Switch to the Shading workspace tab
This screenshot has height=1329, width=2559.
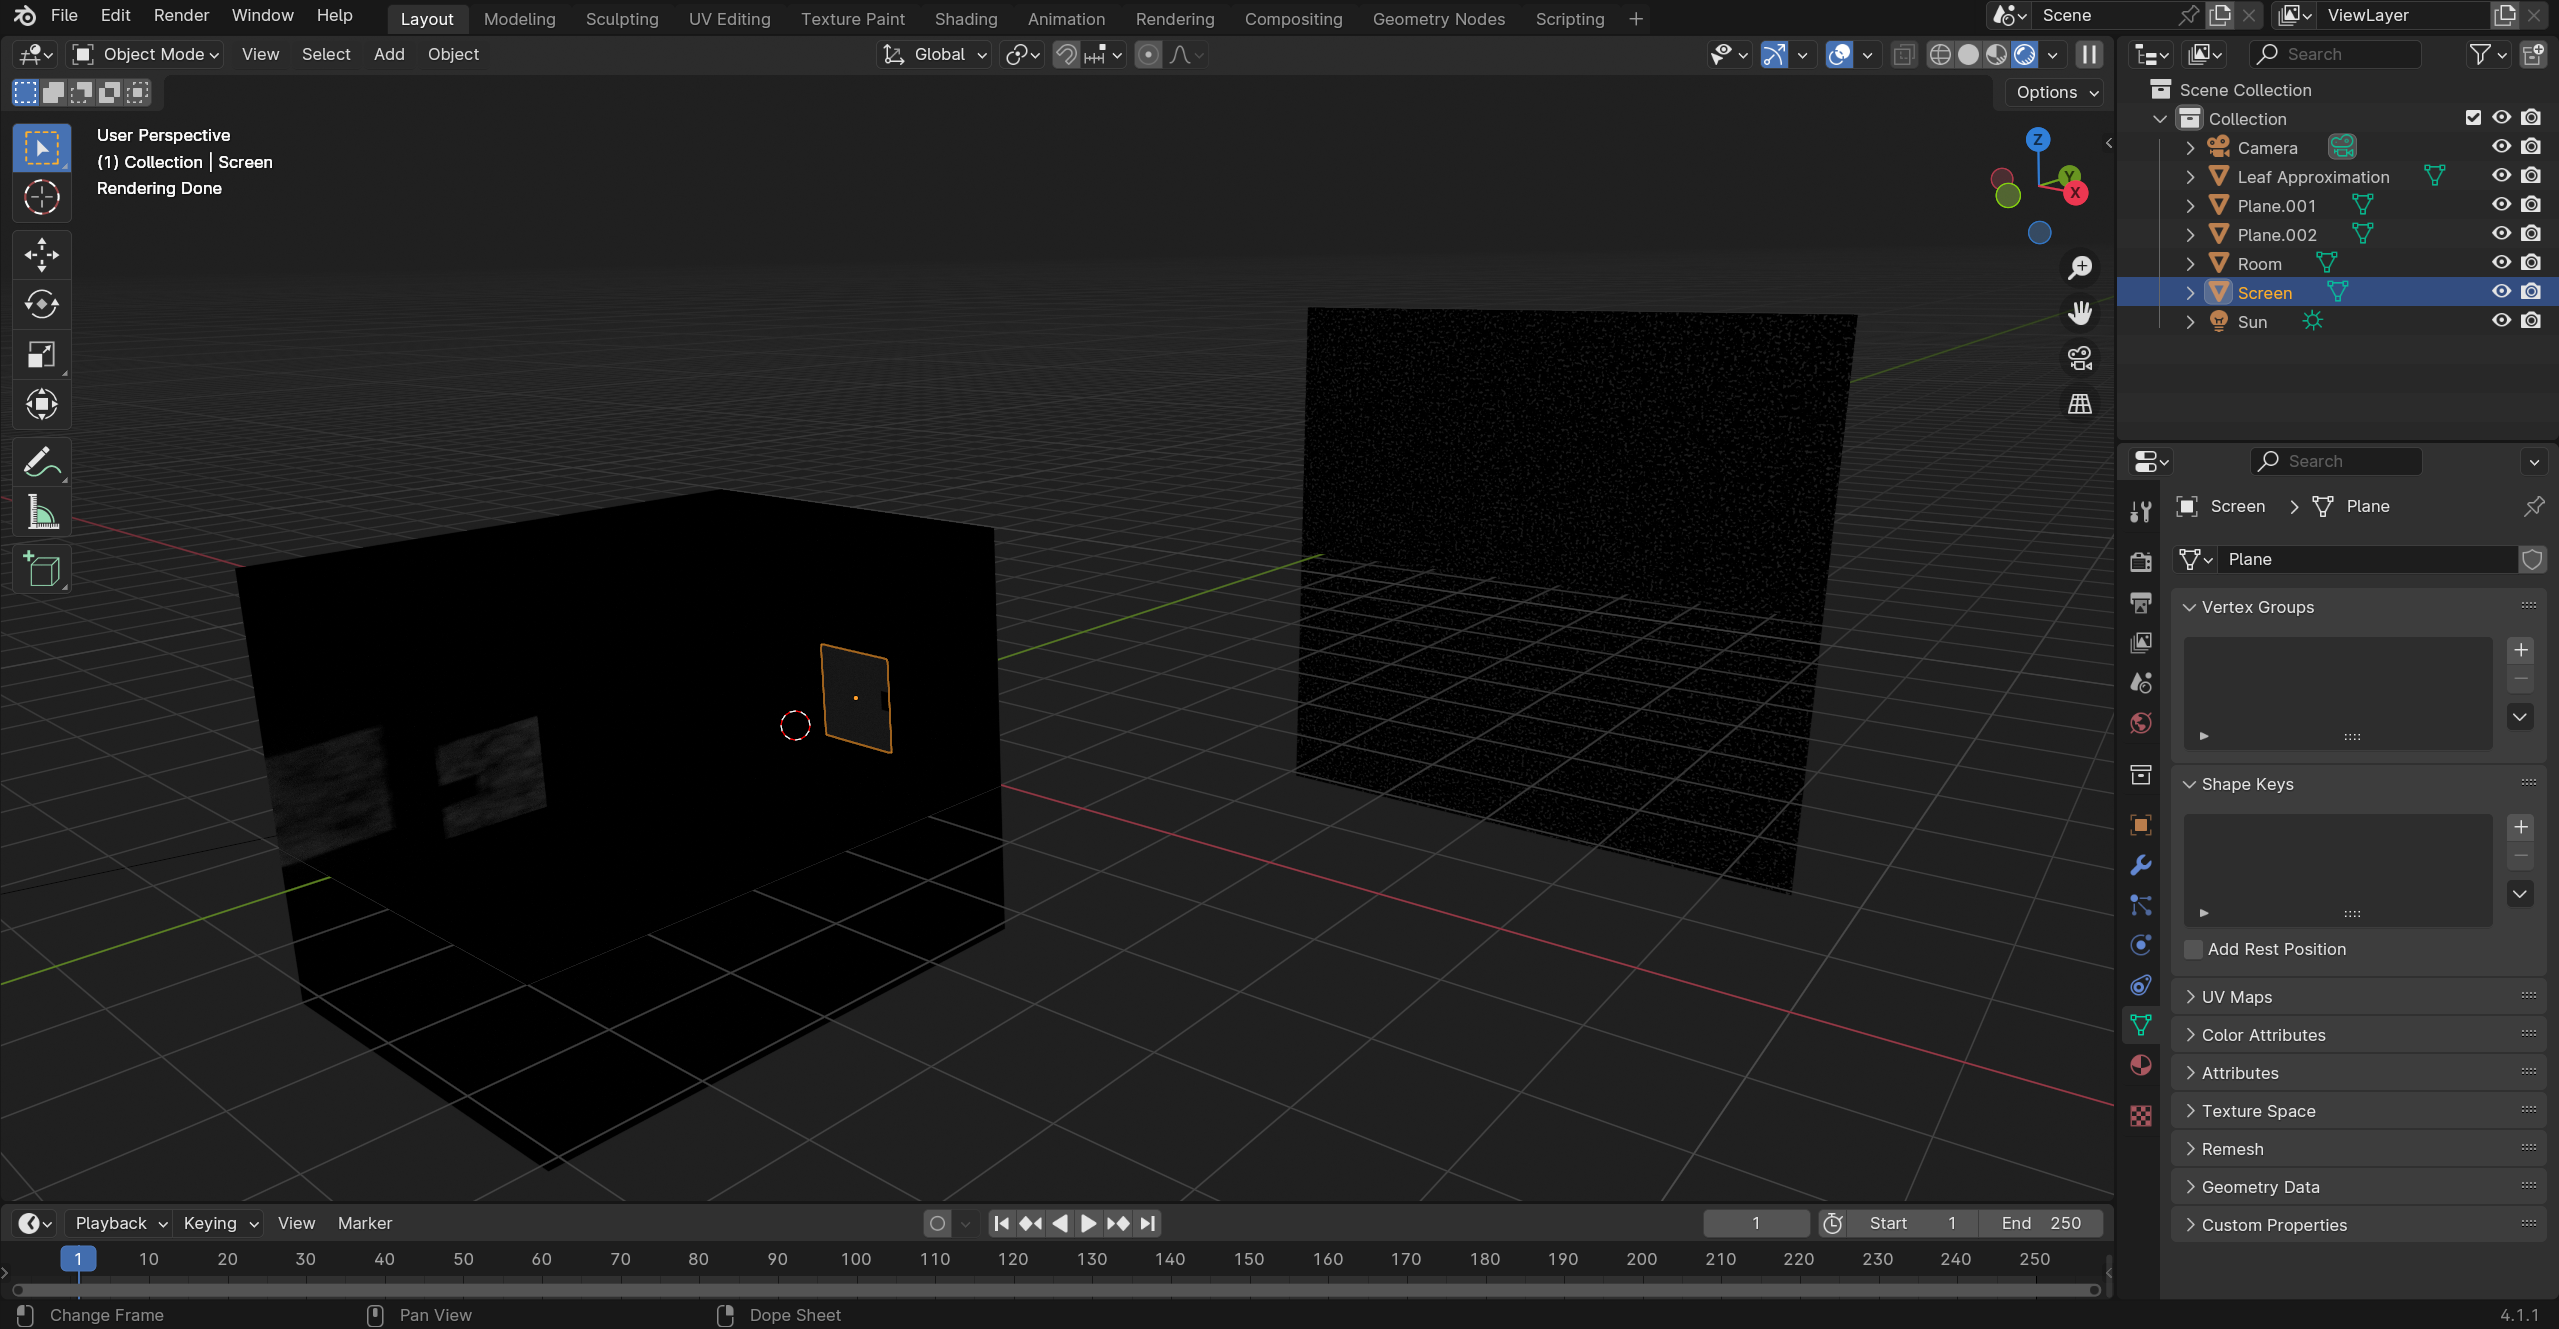(965, 19)
